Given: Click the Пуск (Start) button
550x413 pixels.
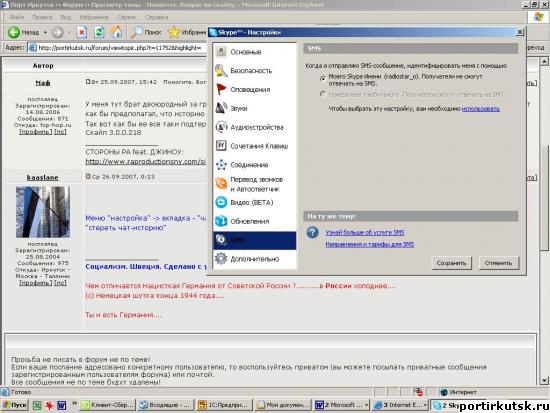Looking at the screenshot, I should 15,405.
